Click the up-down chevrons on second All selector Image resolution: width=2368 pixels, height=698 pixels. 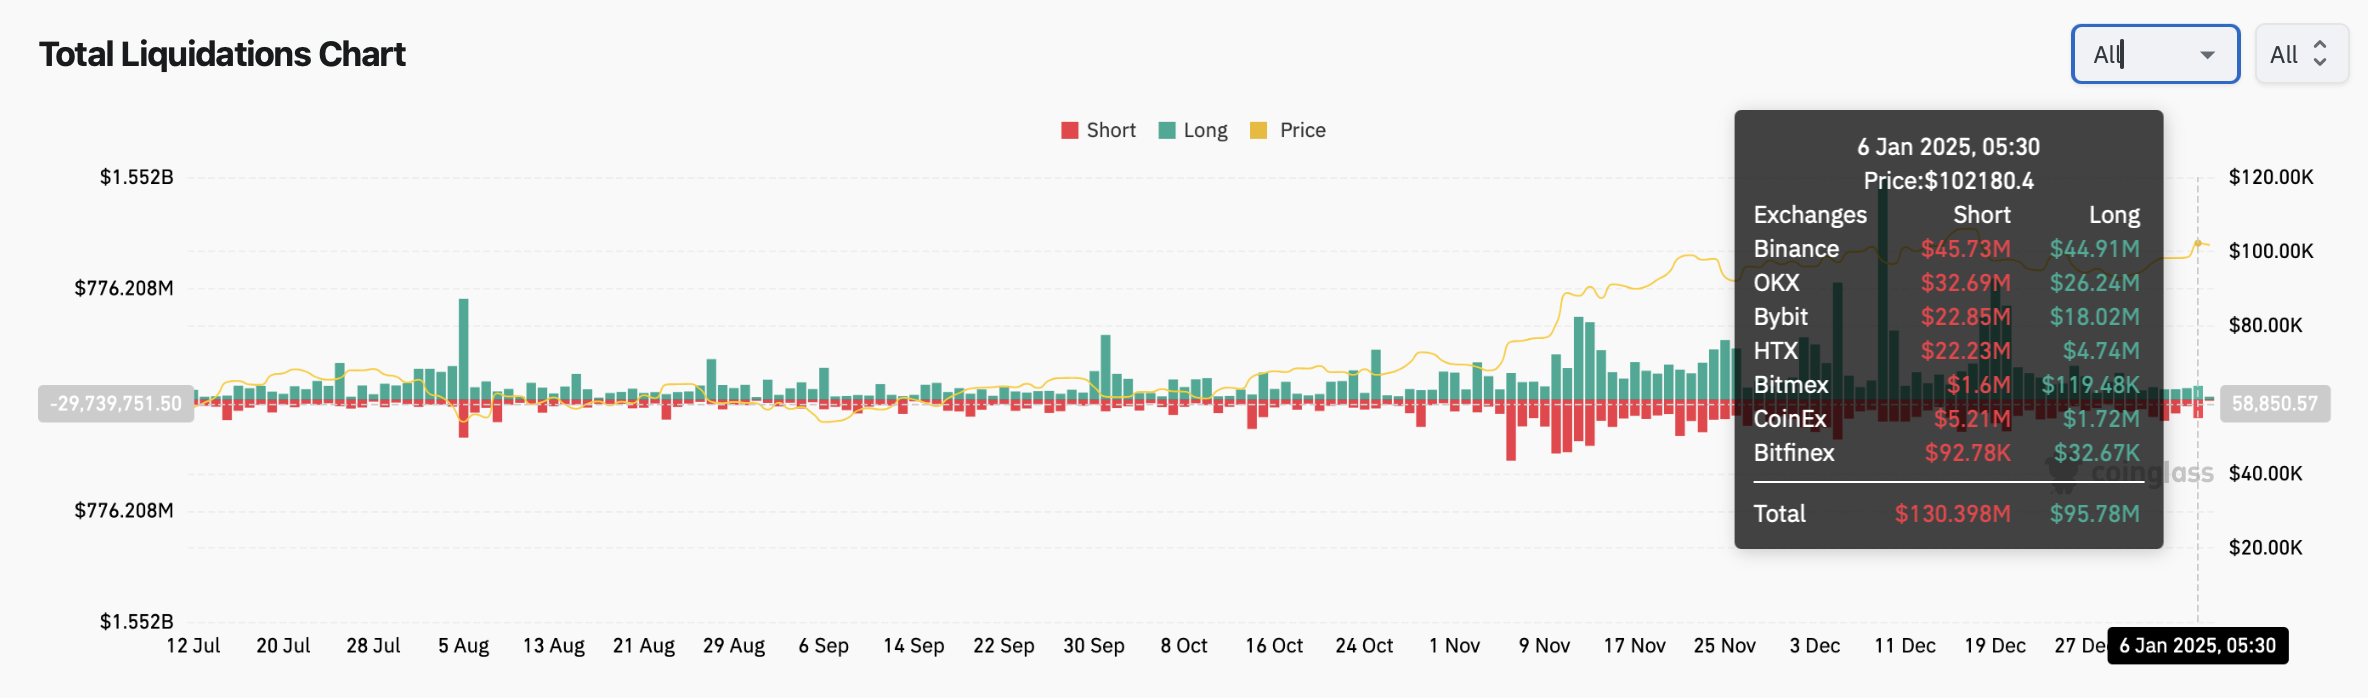[x=2320, y=54]
